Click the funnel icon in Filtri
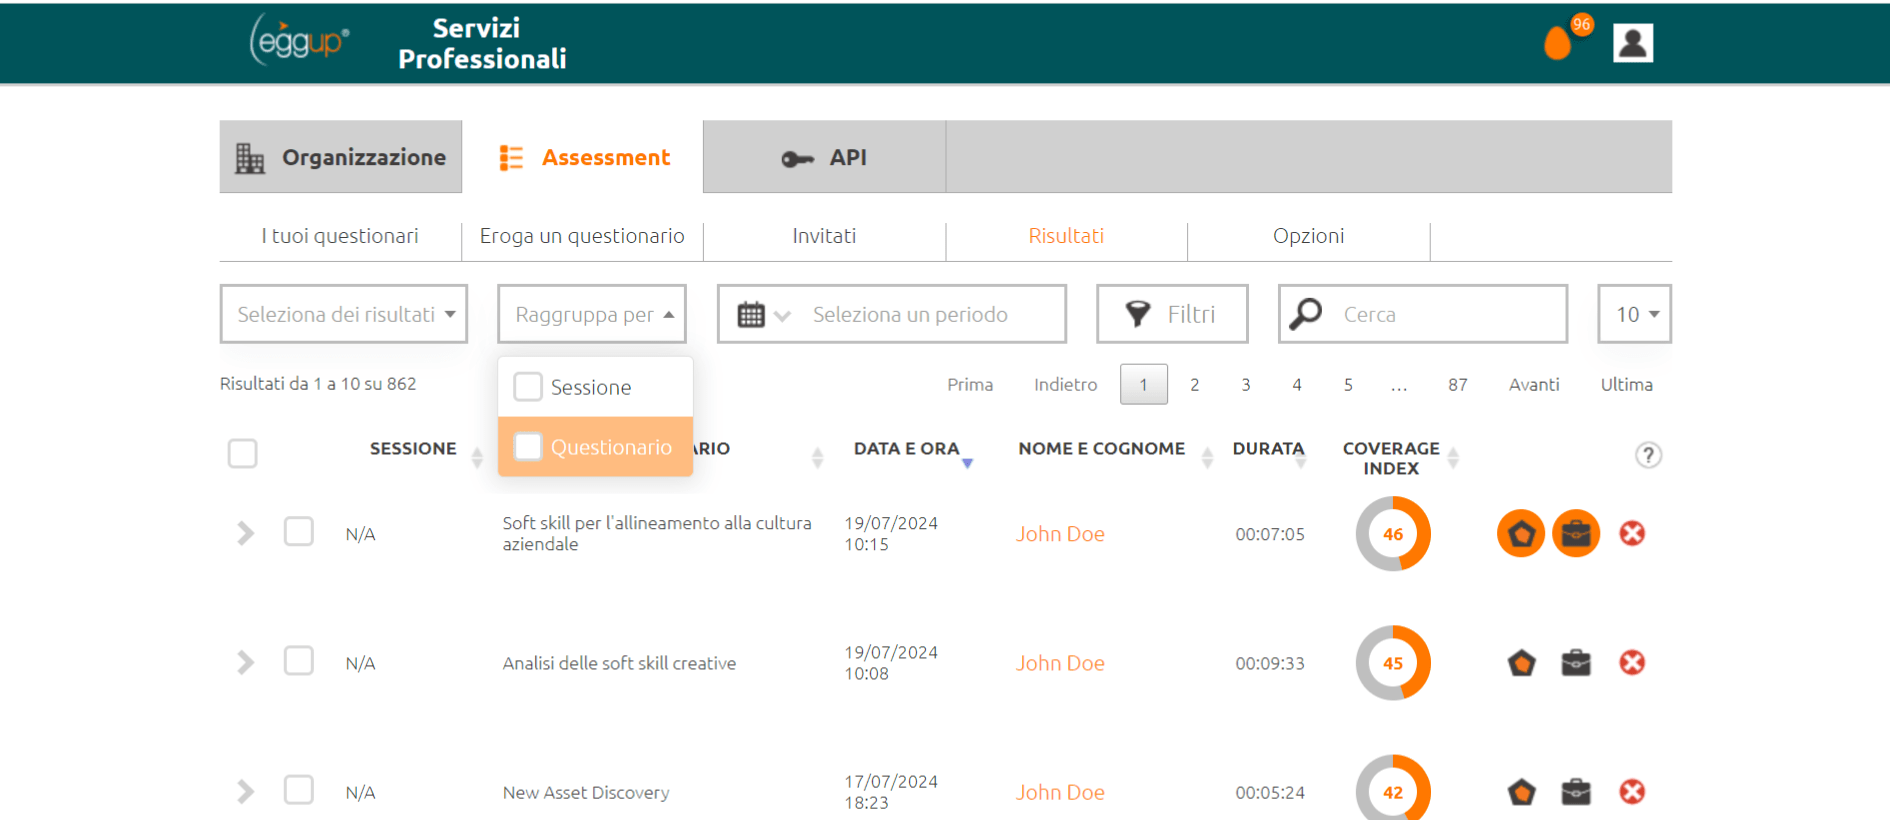Image resolution: width=1890 pixels, height=820 pixels. 1138,314
